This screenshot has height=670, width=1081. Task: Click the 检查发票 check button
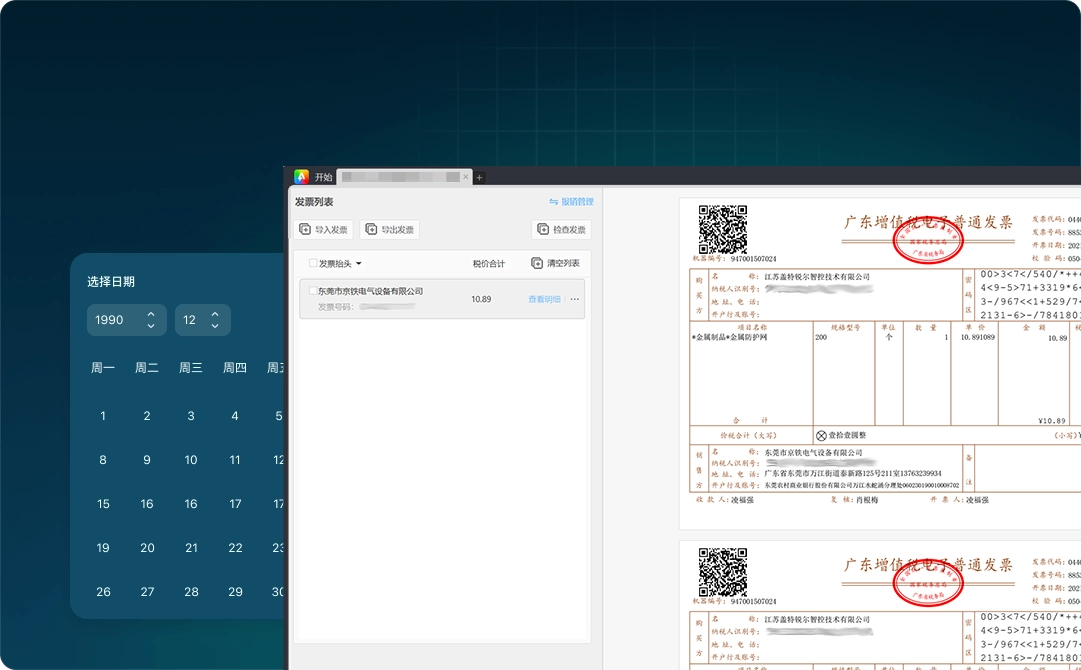[x=561, y=230]
